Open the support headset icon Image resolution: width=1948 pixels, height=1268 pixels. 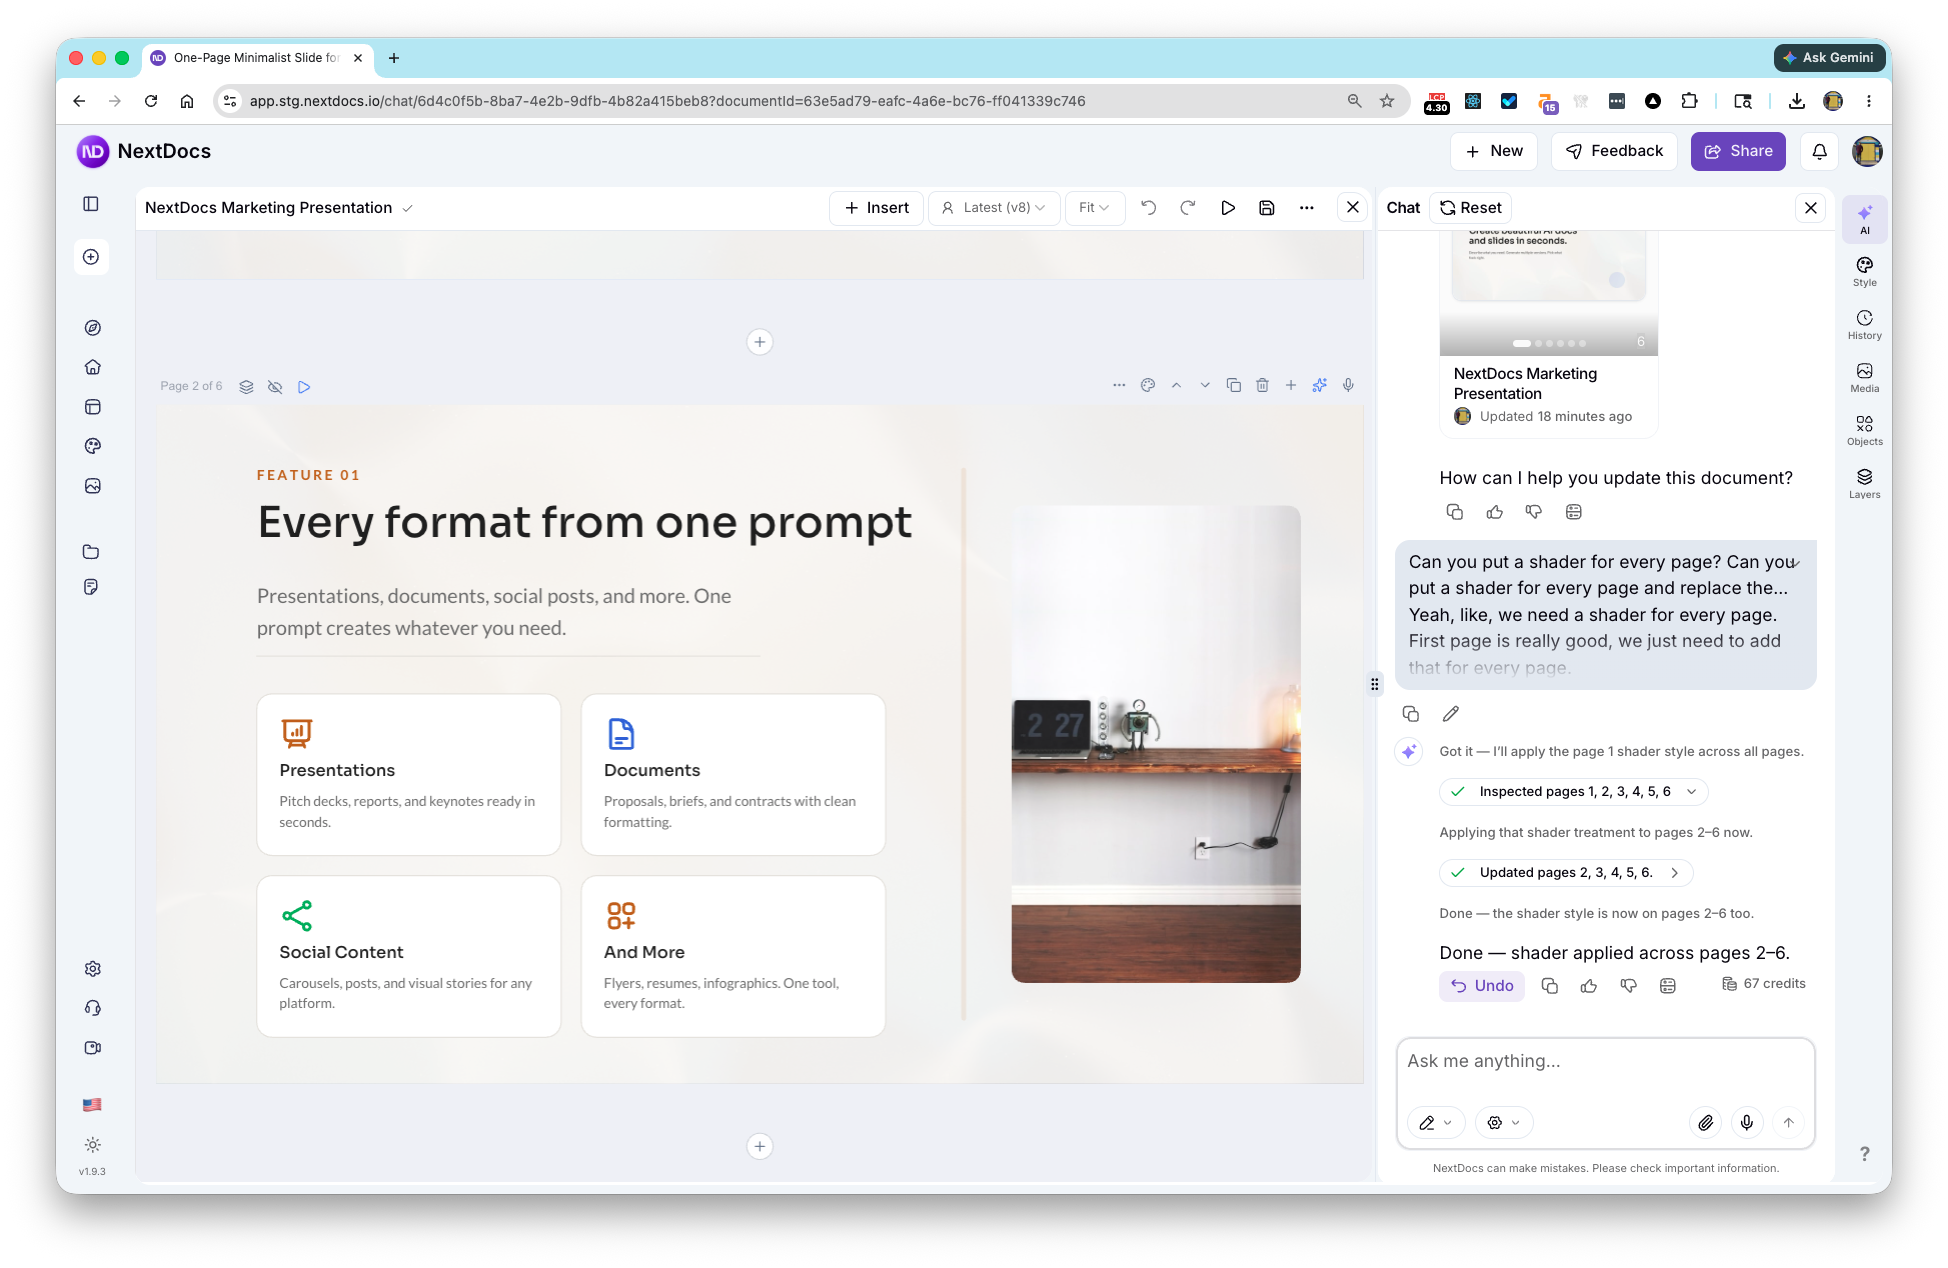coord(93,1008)
